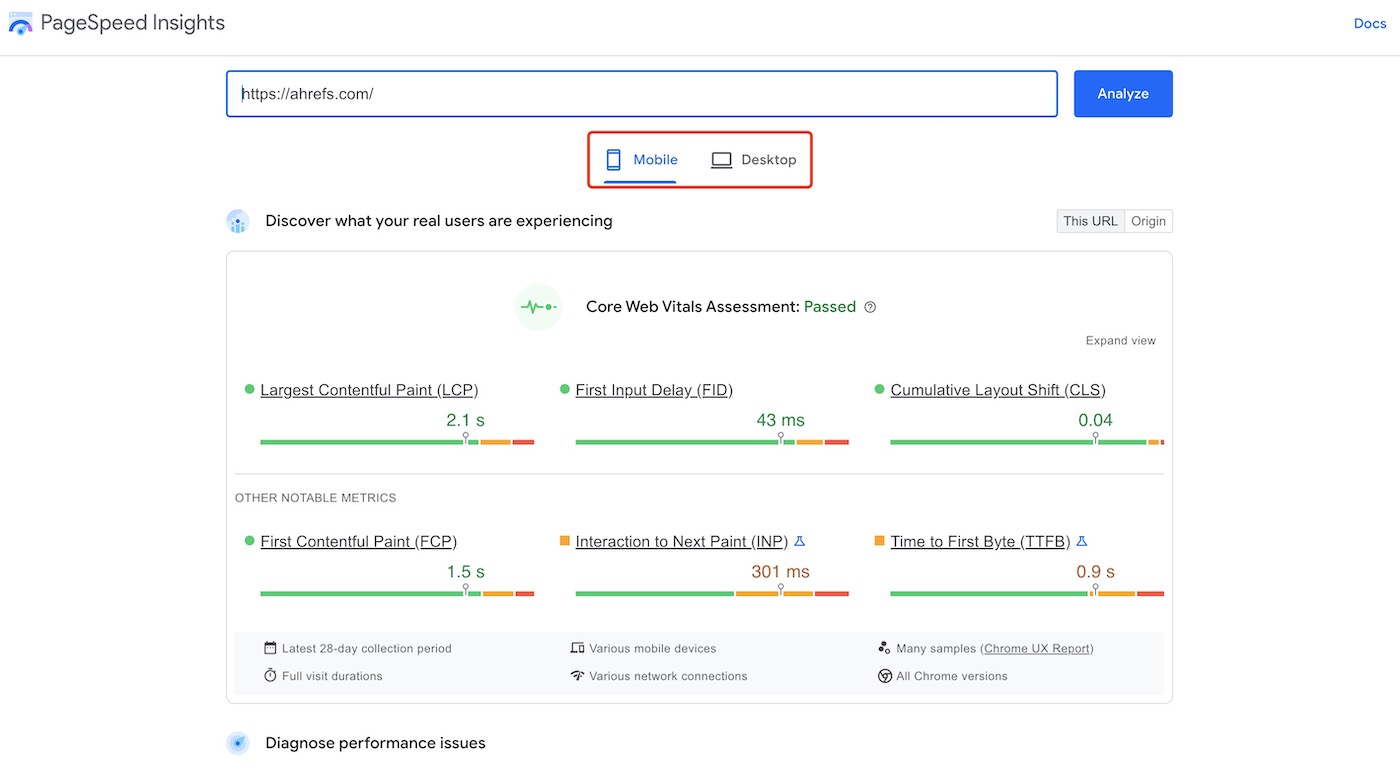Switch to the Mobile tab

641,160
